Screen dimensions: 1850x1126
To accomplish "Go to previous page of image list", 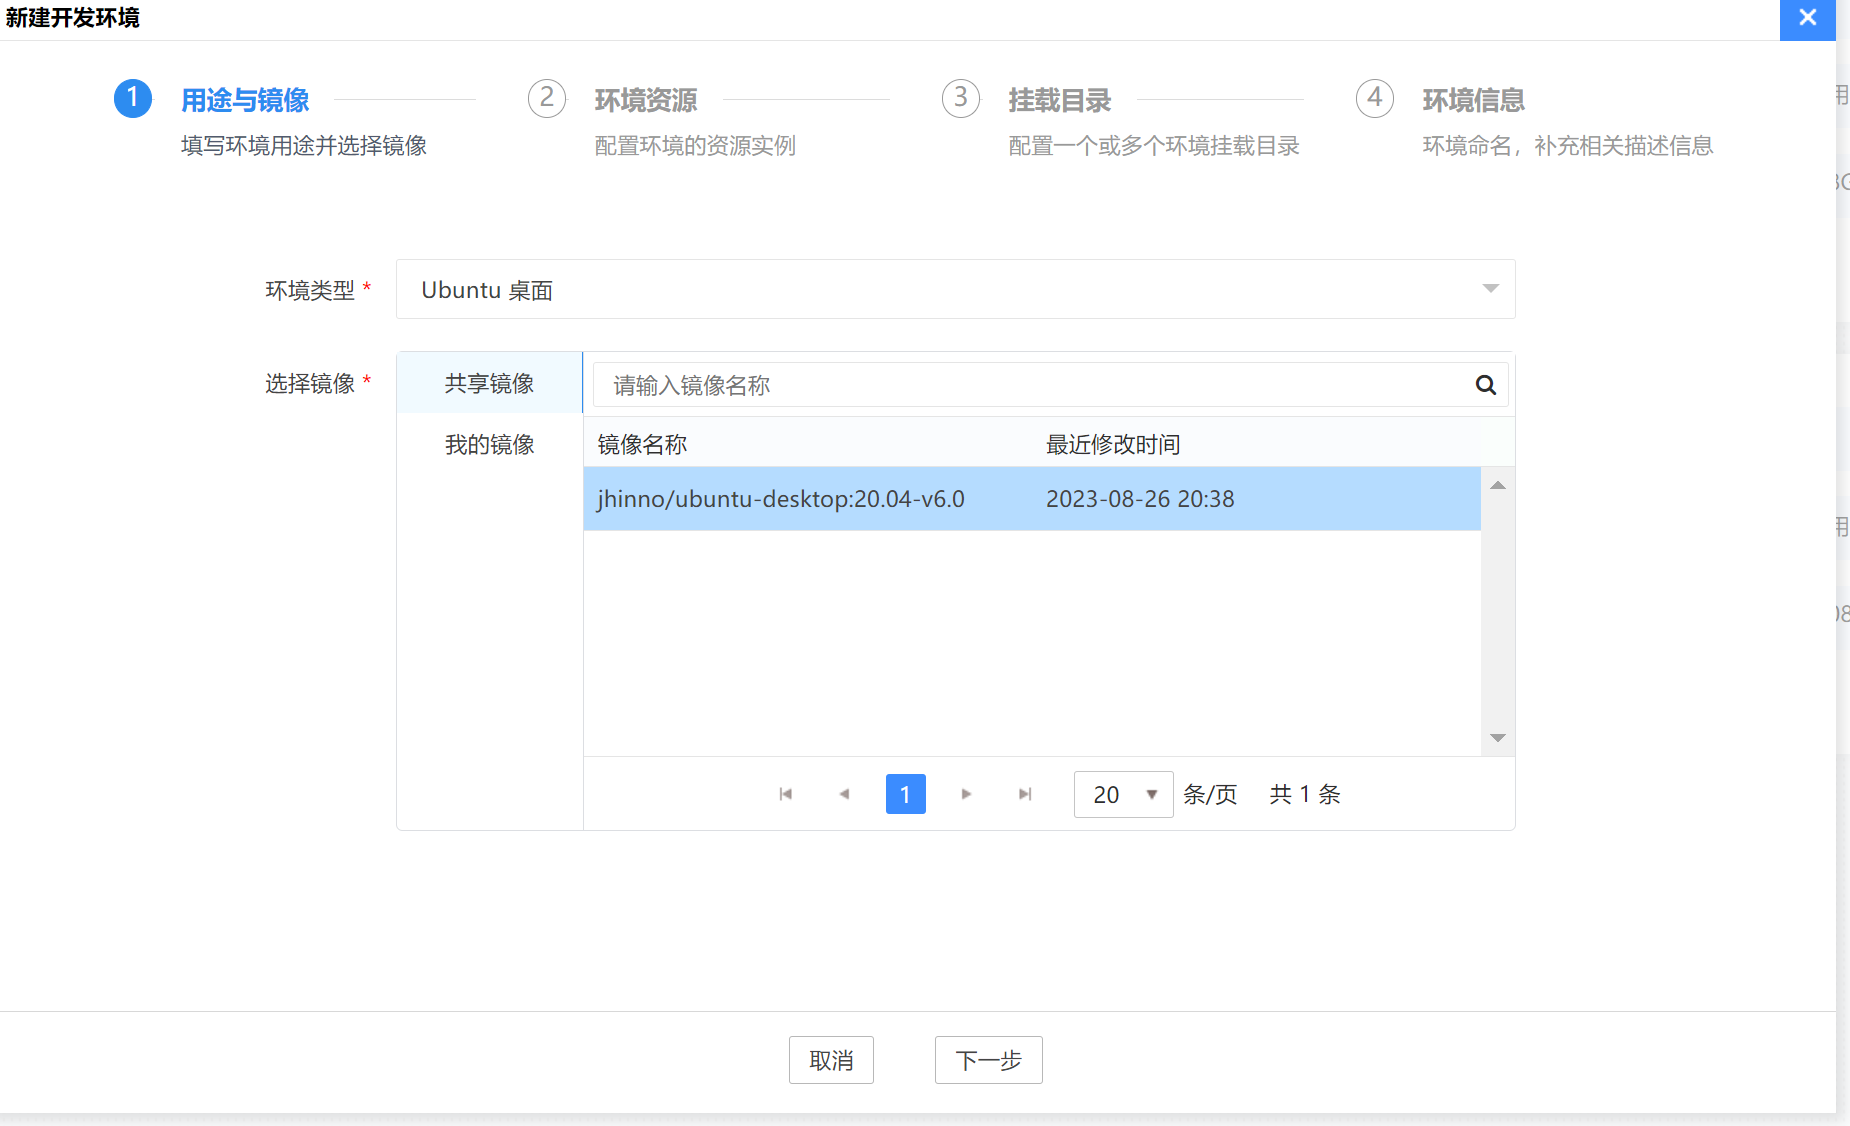I will [845, 794].
